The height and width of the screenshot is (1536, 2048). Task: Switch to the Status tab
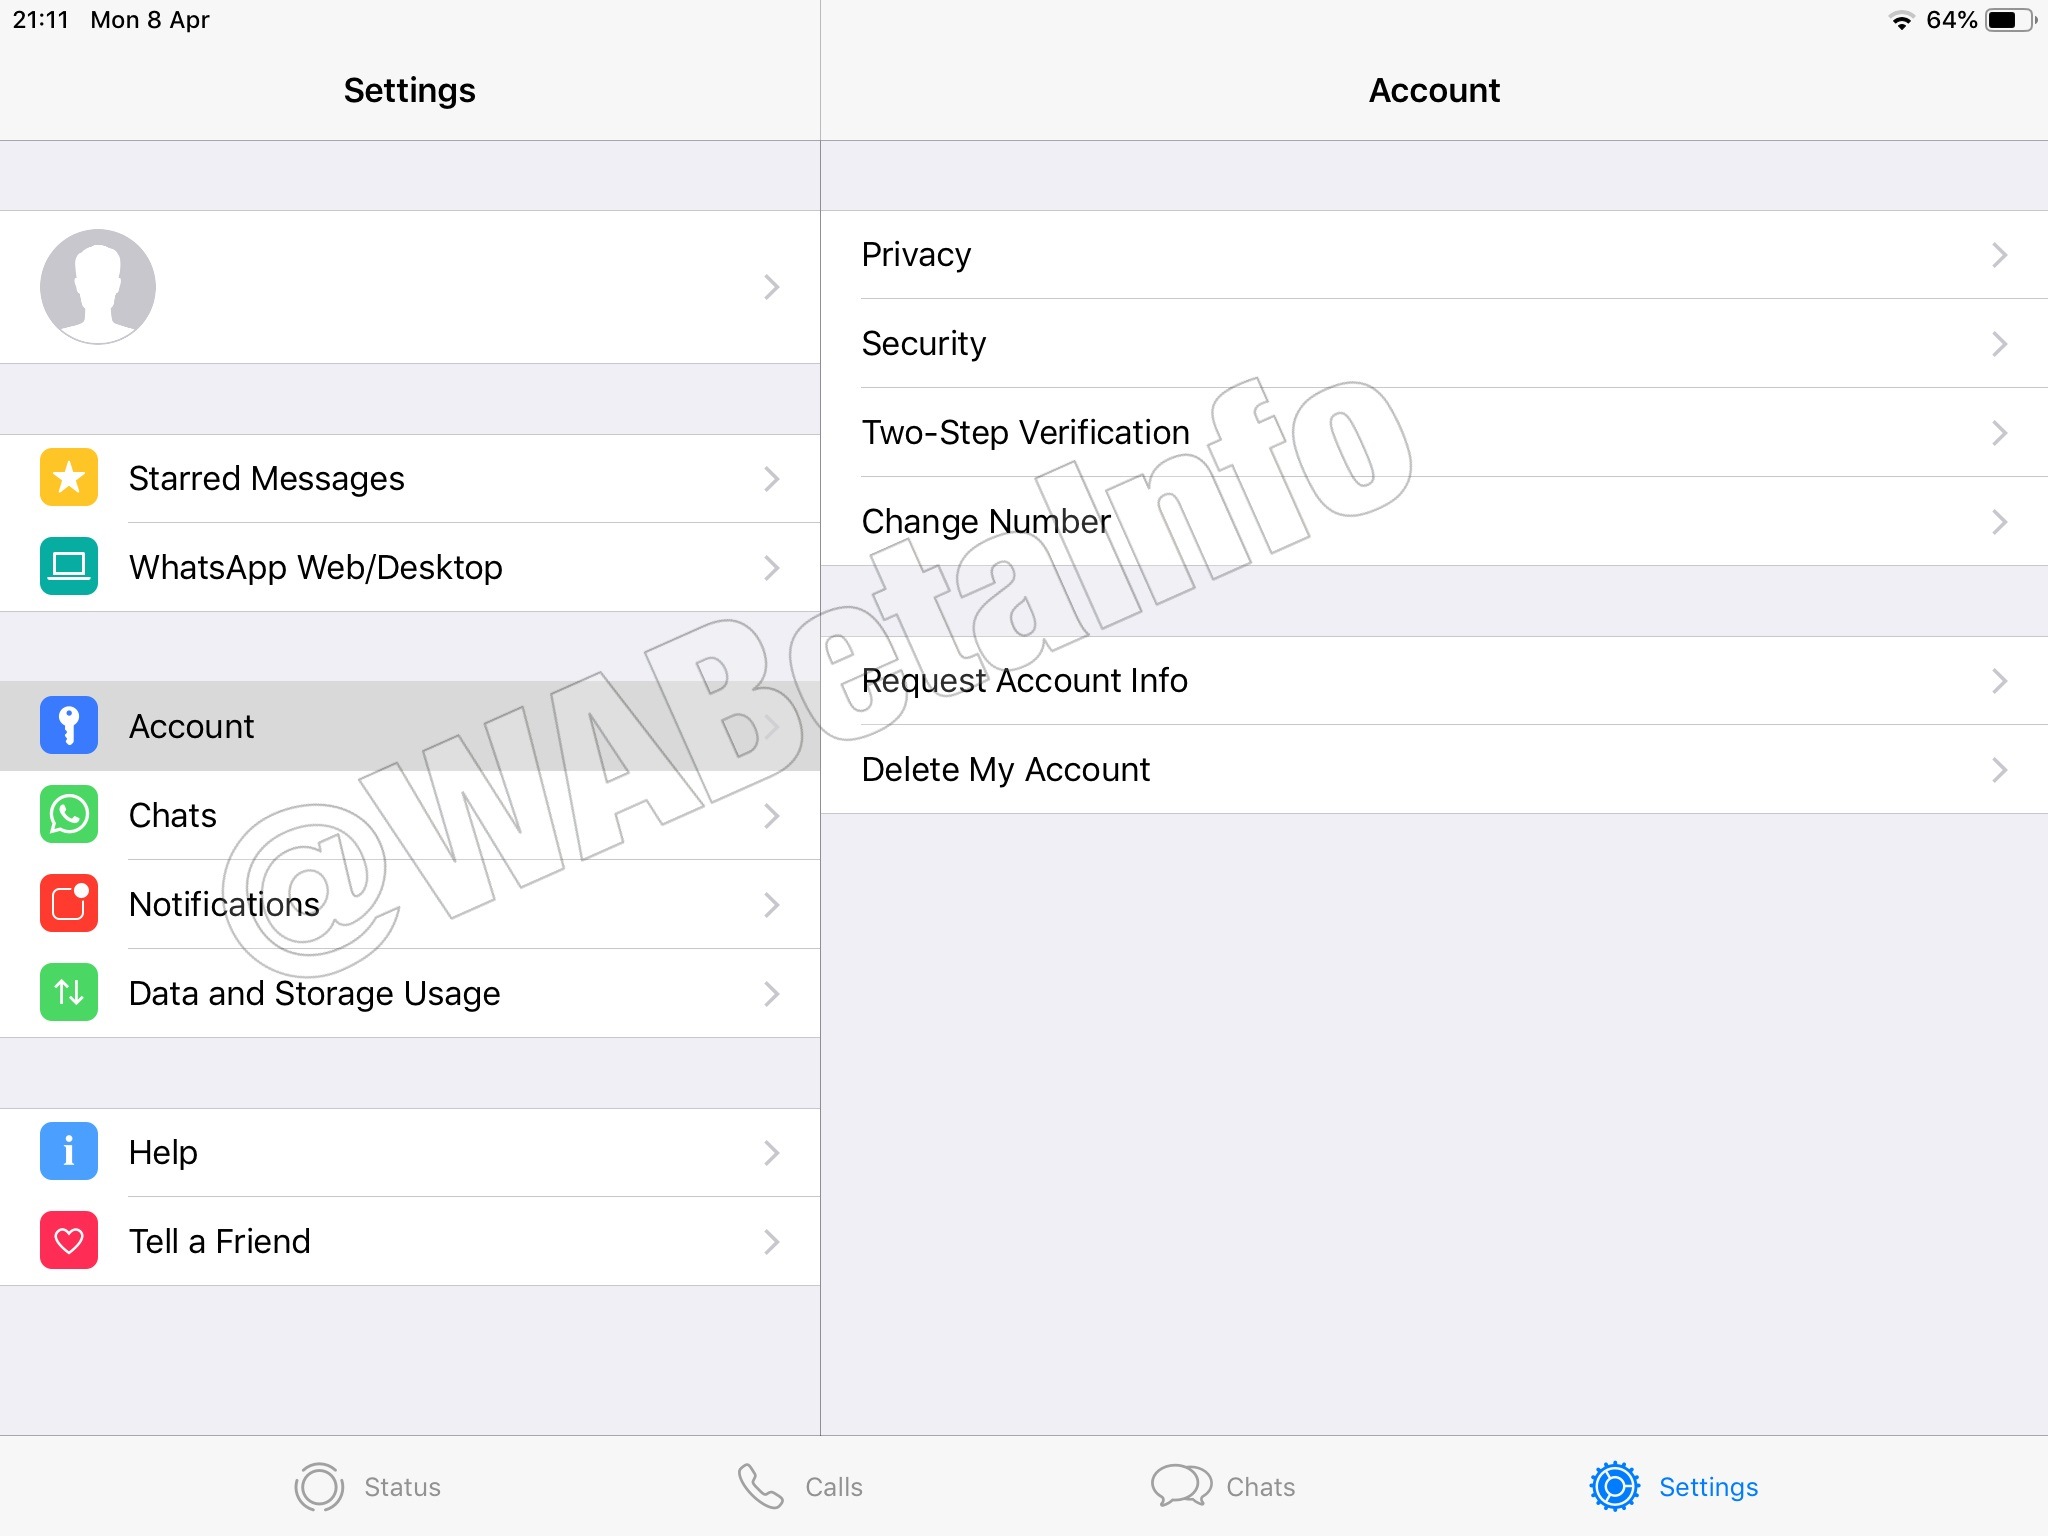[x=368, y=1487]
